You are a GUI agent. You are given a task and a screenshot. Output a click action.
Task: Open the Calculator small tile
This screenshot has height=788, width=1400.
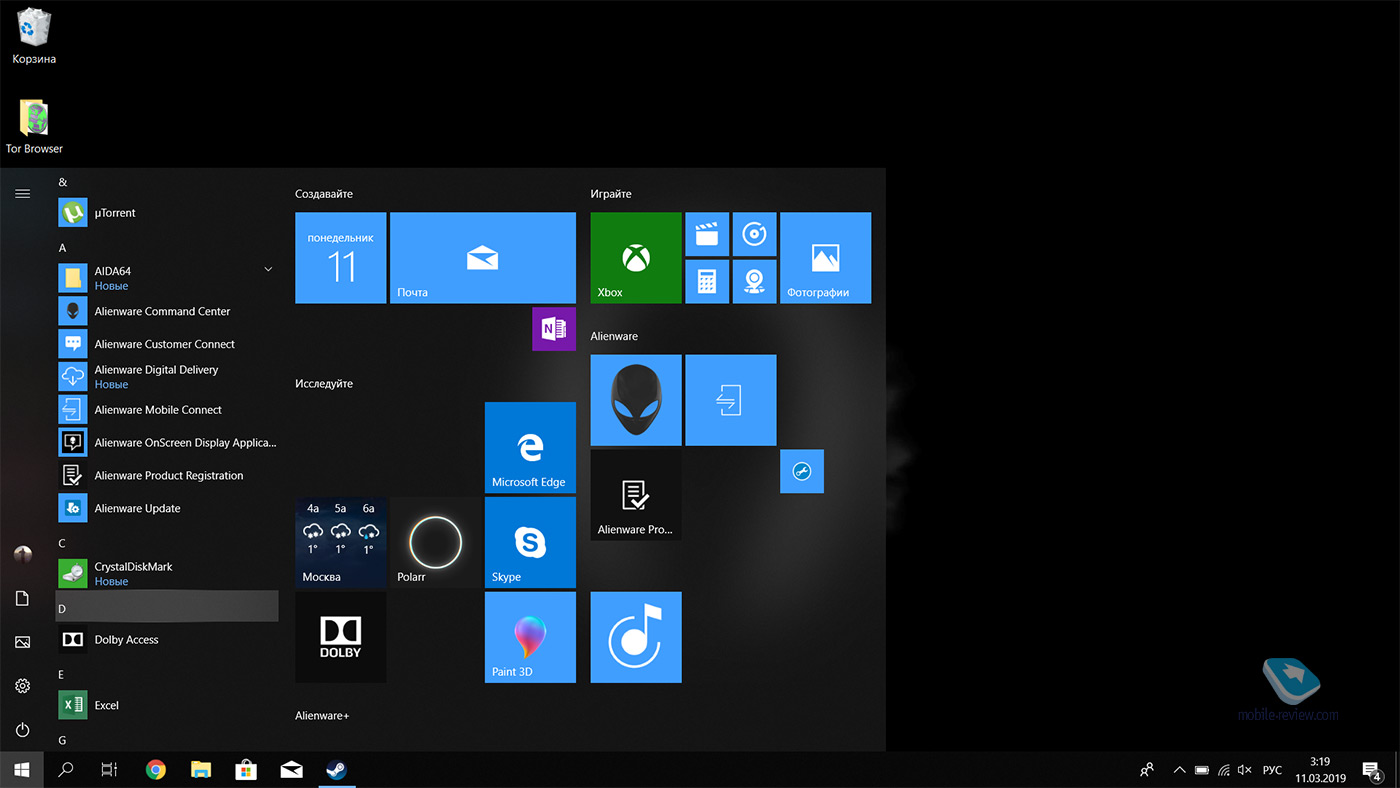pyautogui.click(x=707, y=282)
